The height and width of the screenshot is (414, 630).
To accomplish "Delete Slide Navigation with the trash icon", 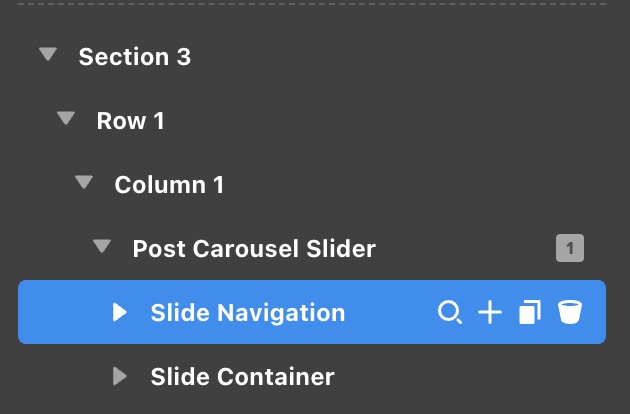I will coord(569,313).
